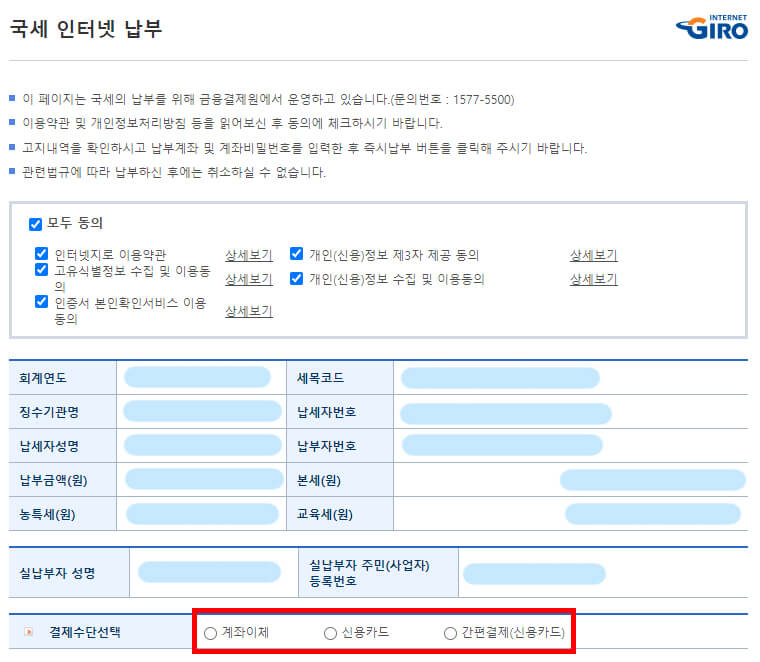This screenshot has height=662, width=760.
Task: Click the 실납부자 주민(사업자) 등록번호 value field
Action: [x=534, y=574]
